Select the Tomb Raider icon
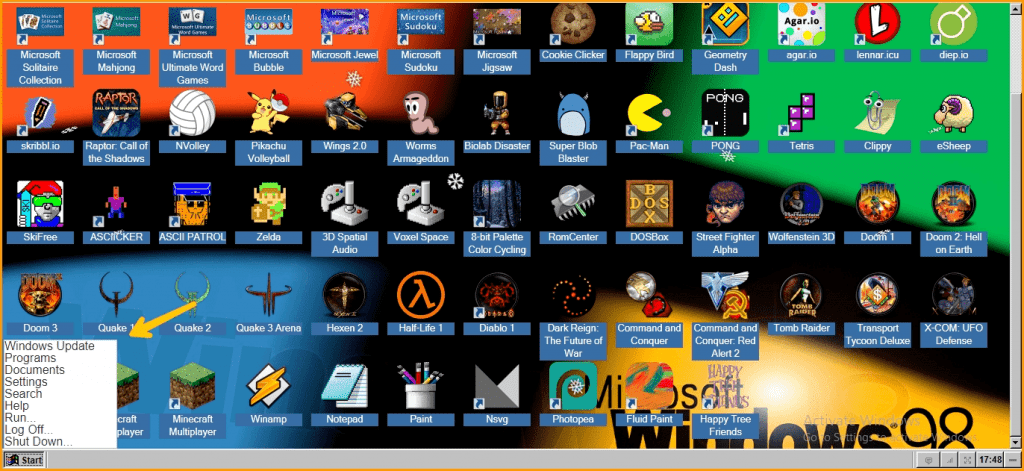Image resolution: width=1024 pixels, height=471 pixels. 801,295
